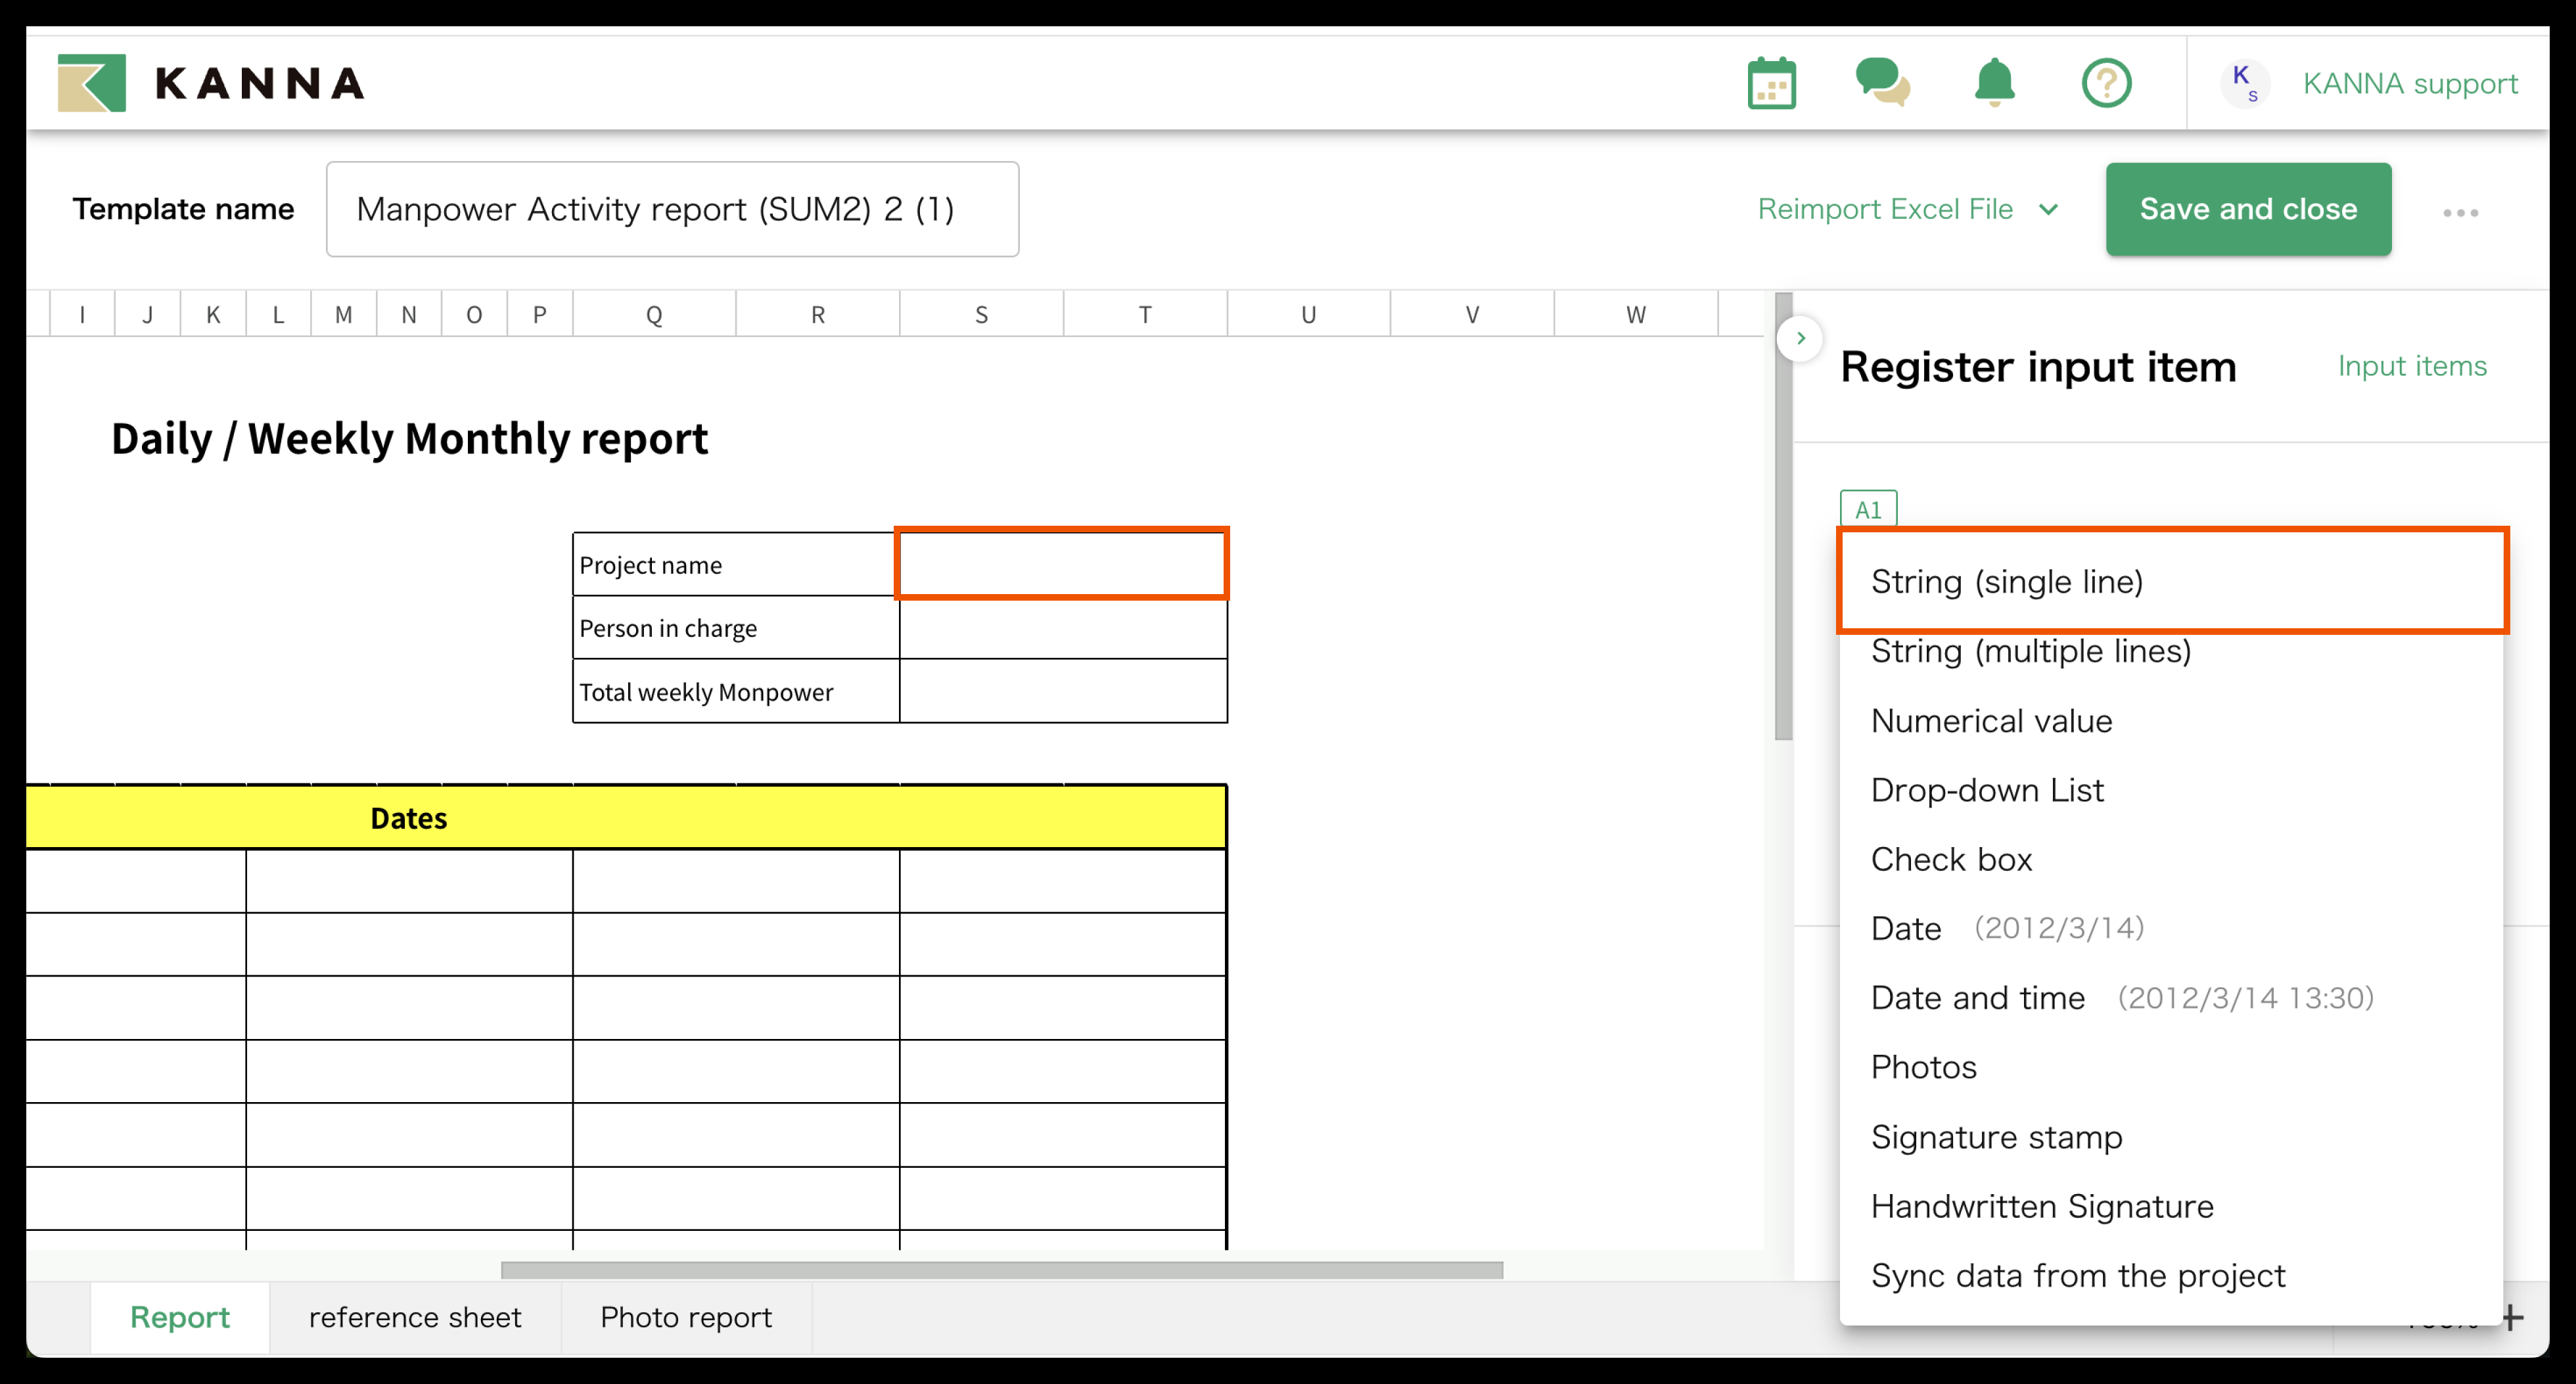Viewport: 2576px width, 1384px height.
Task: Open the three-dot more options menu
Action: pyautogui.click(x=2460, y=212)
